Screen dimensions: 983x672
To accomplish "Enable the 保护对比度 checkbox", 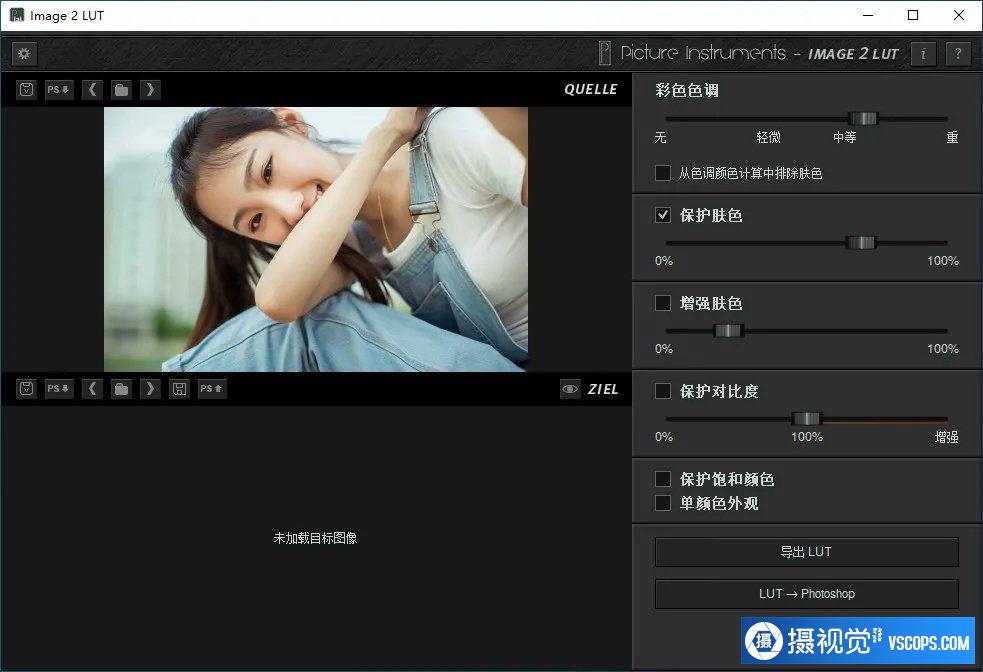I will 663,391.
